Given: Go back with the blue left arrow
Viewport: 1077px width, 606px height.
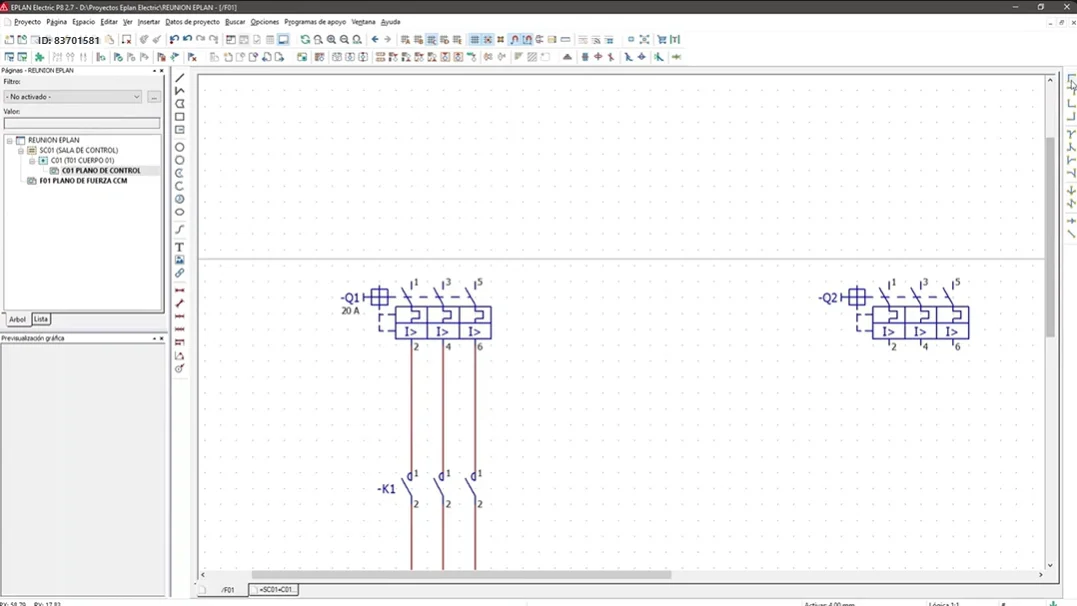Looking at the screenshot, I should [x=375, y=40].
